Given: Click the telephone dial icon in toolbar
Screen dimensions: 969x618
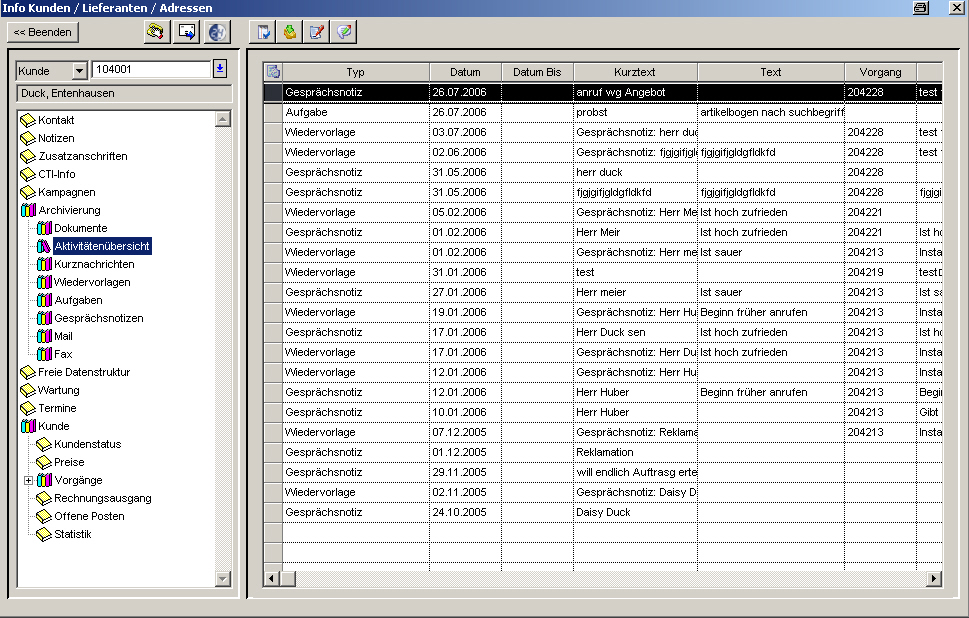Looking at the screenshot, I should [157, 32].
